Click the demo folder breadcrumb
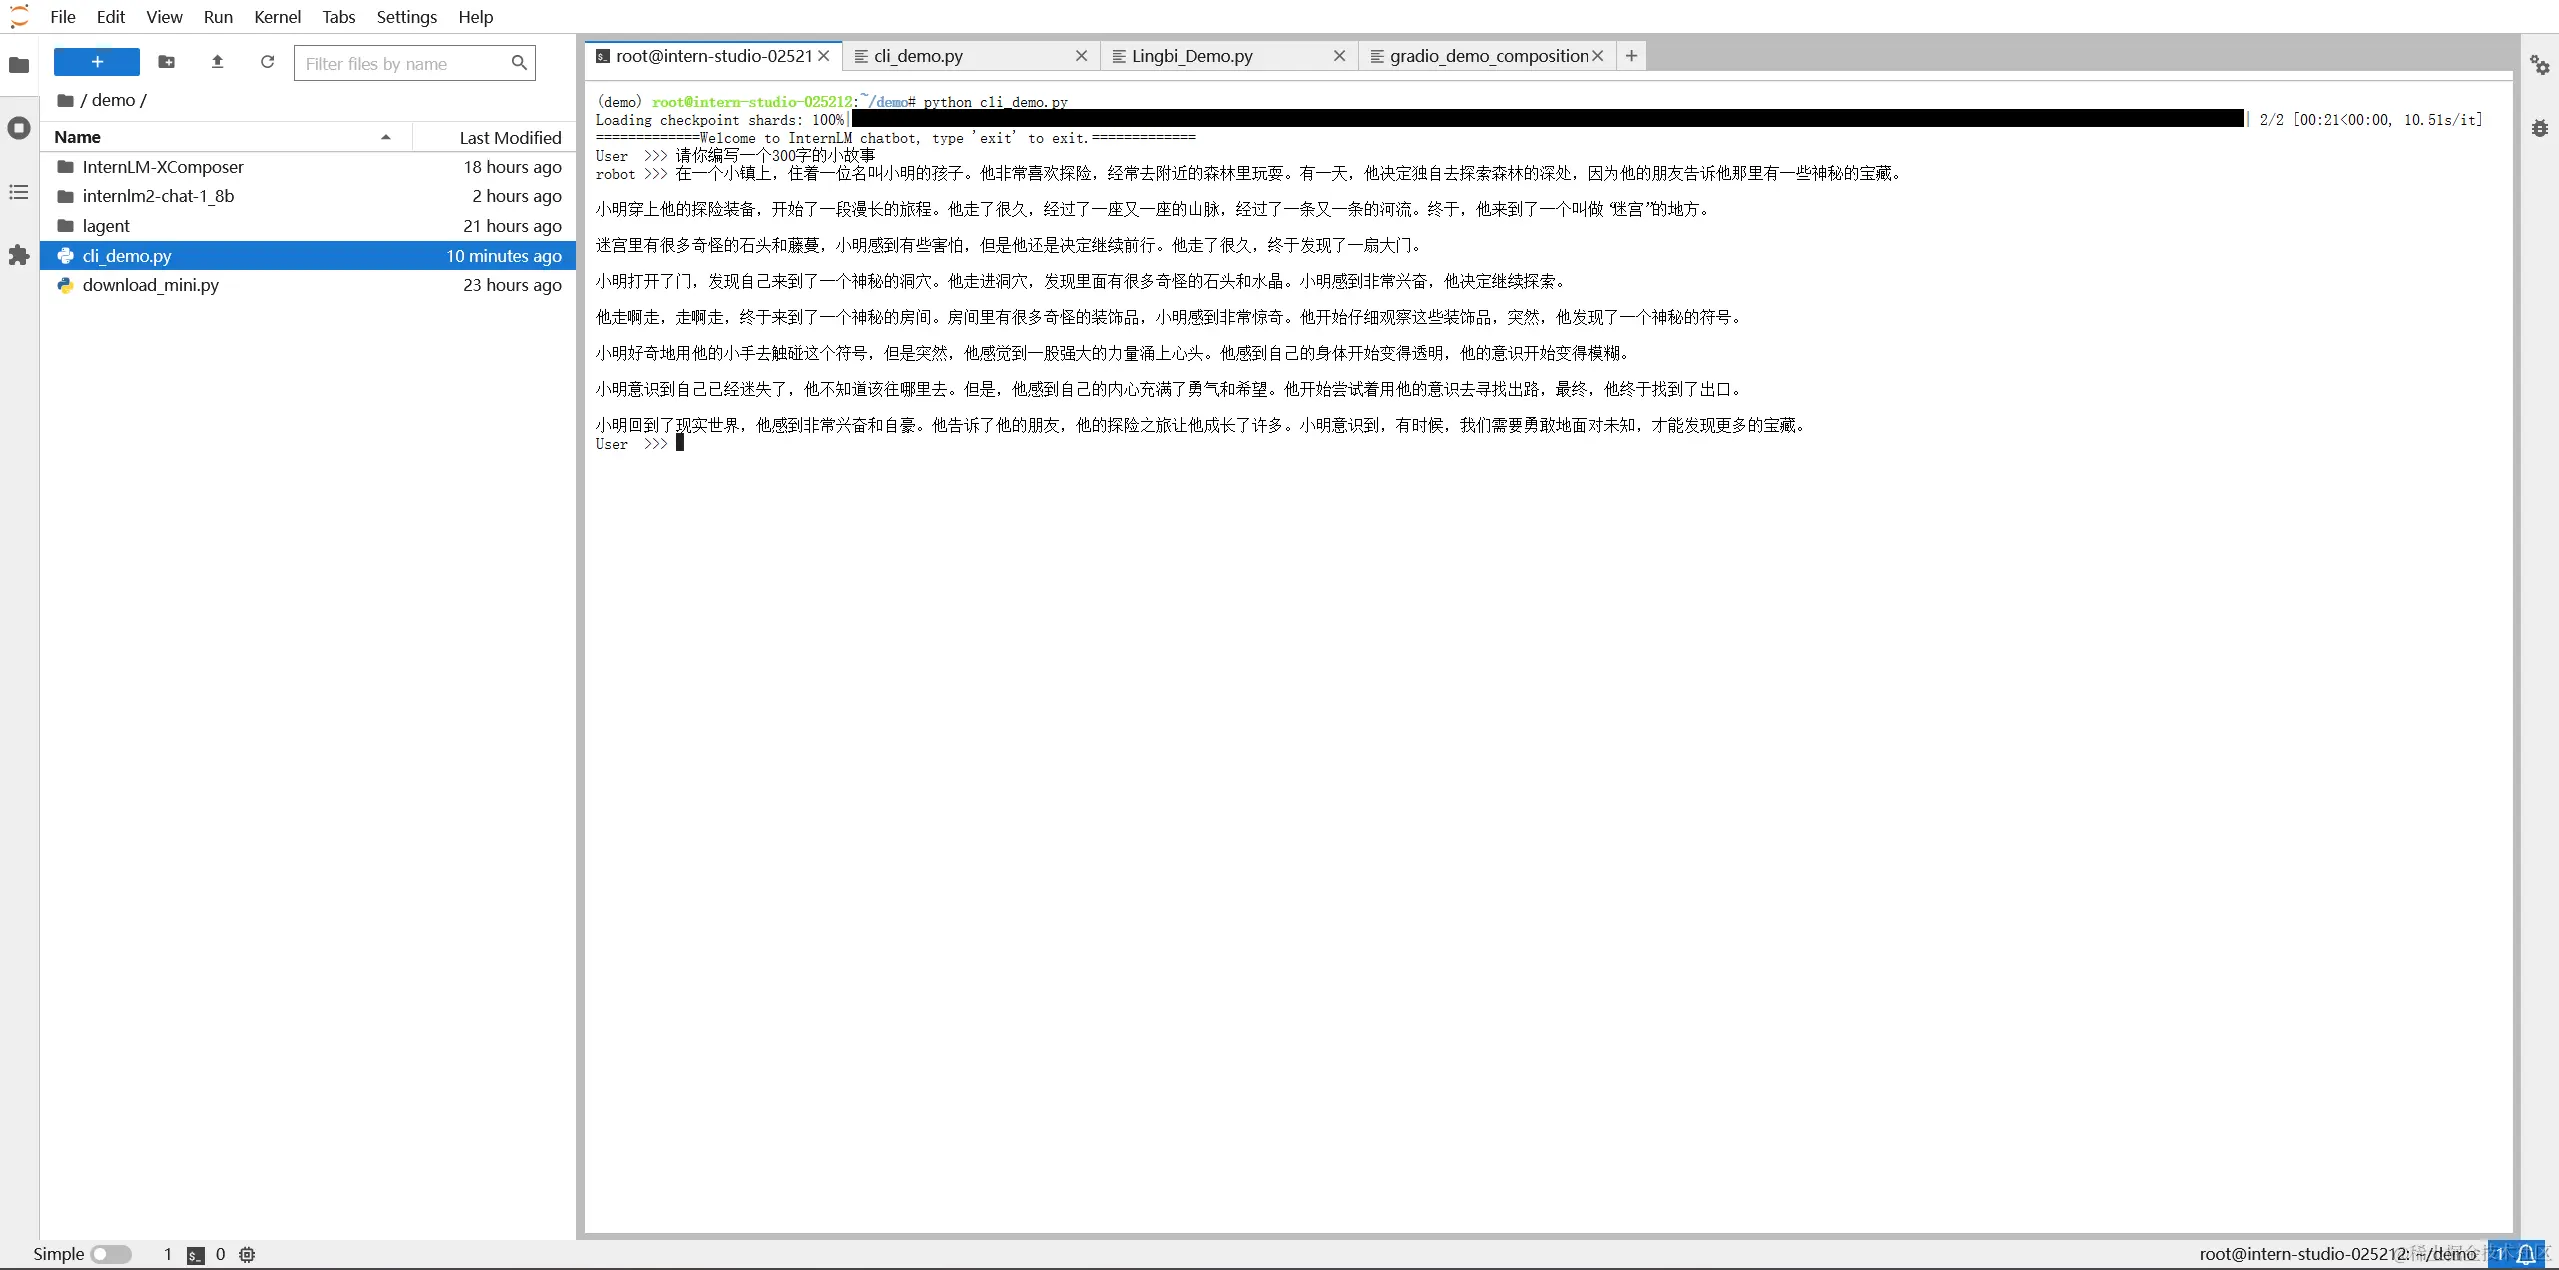 [113, 100]
